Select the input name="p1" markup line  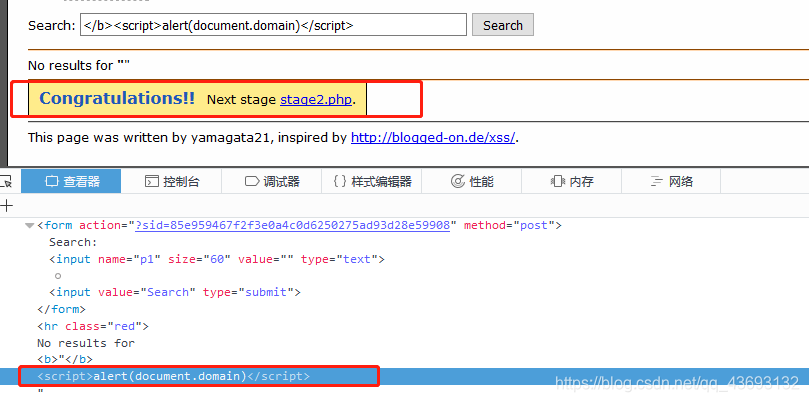[217, 259]
